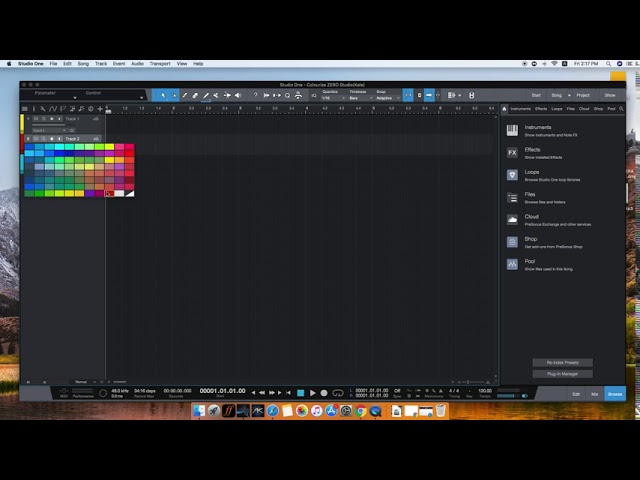Switch to Loops tab in browser

(557, 109)
